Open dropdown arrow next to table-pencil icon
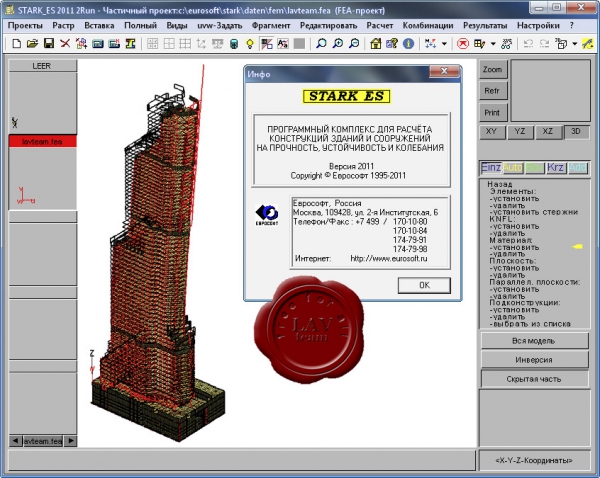600x478 pixels. click(x=493, y=44)
